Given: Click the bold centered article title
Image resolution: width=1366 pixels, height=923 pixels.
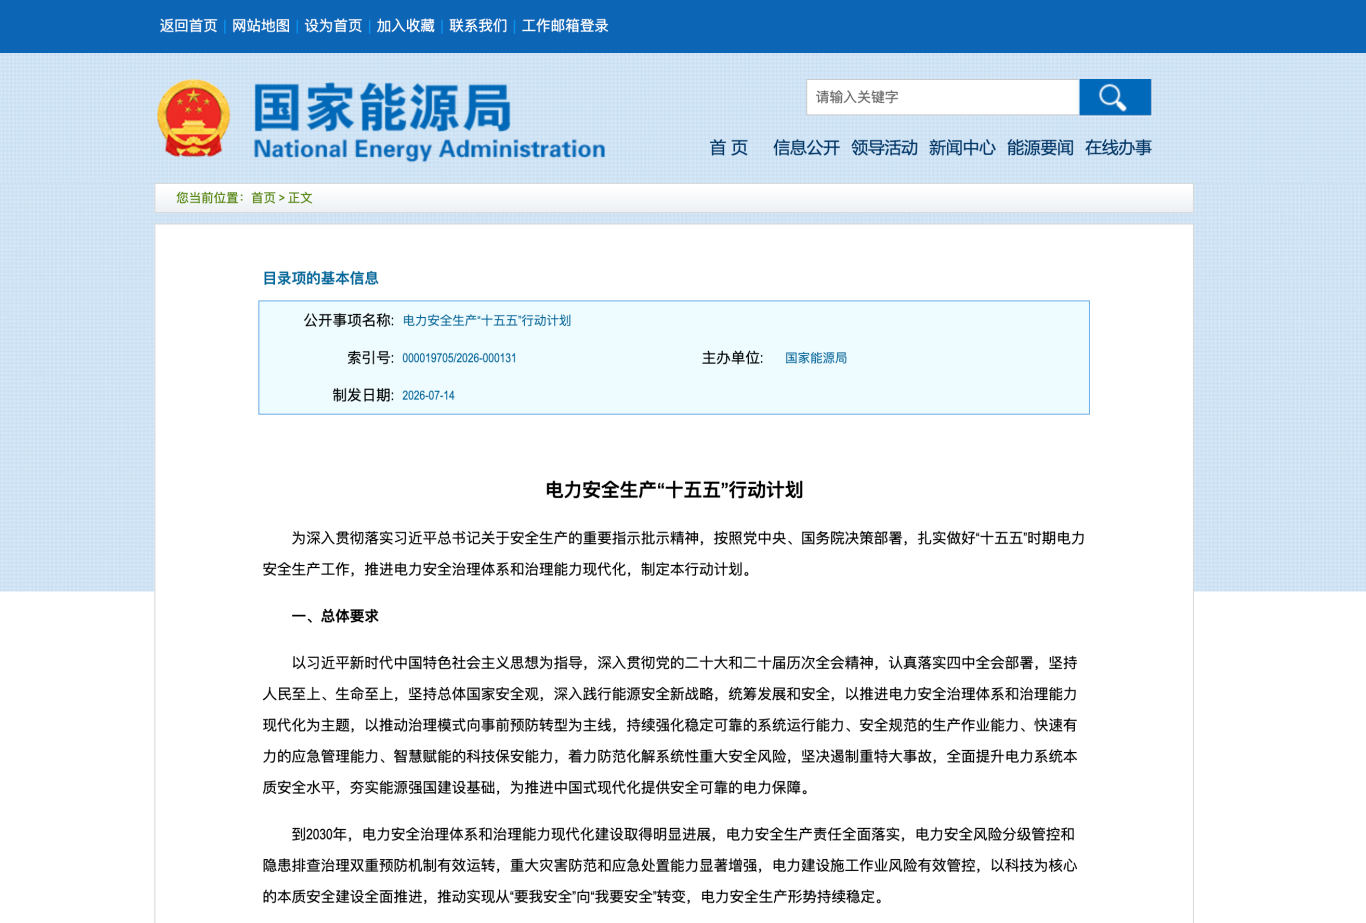Looking at the screenshot, I should coord(674,490).
